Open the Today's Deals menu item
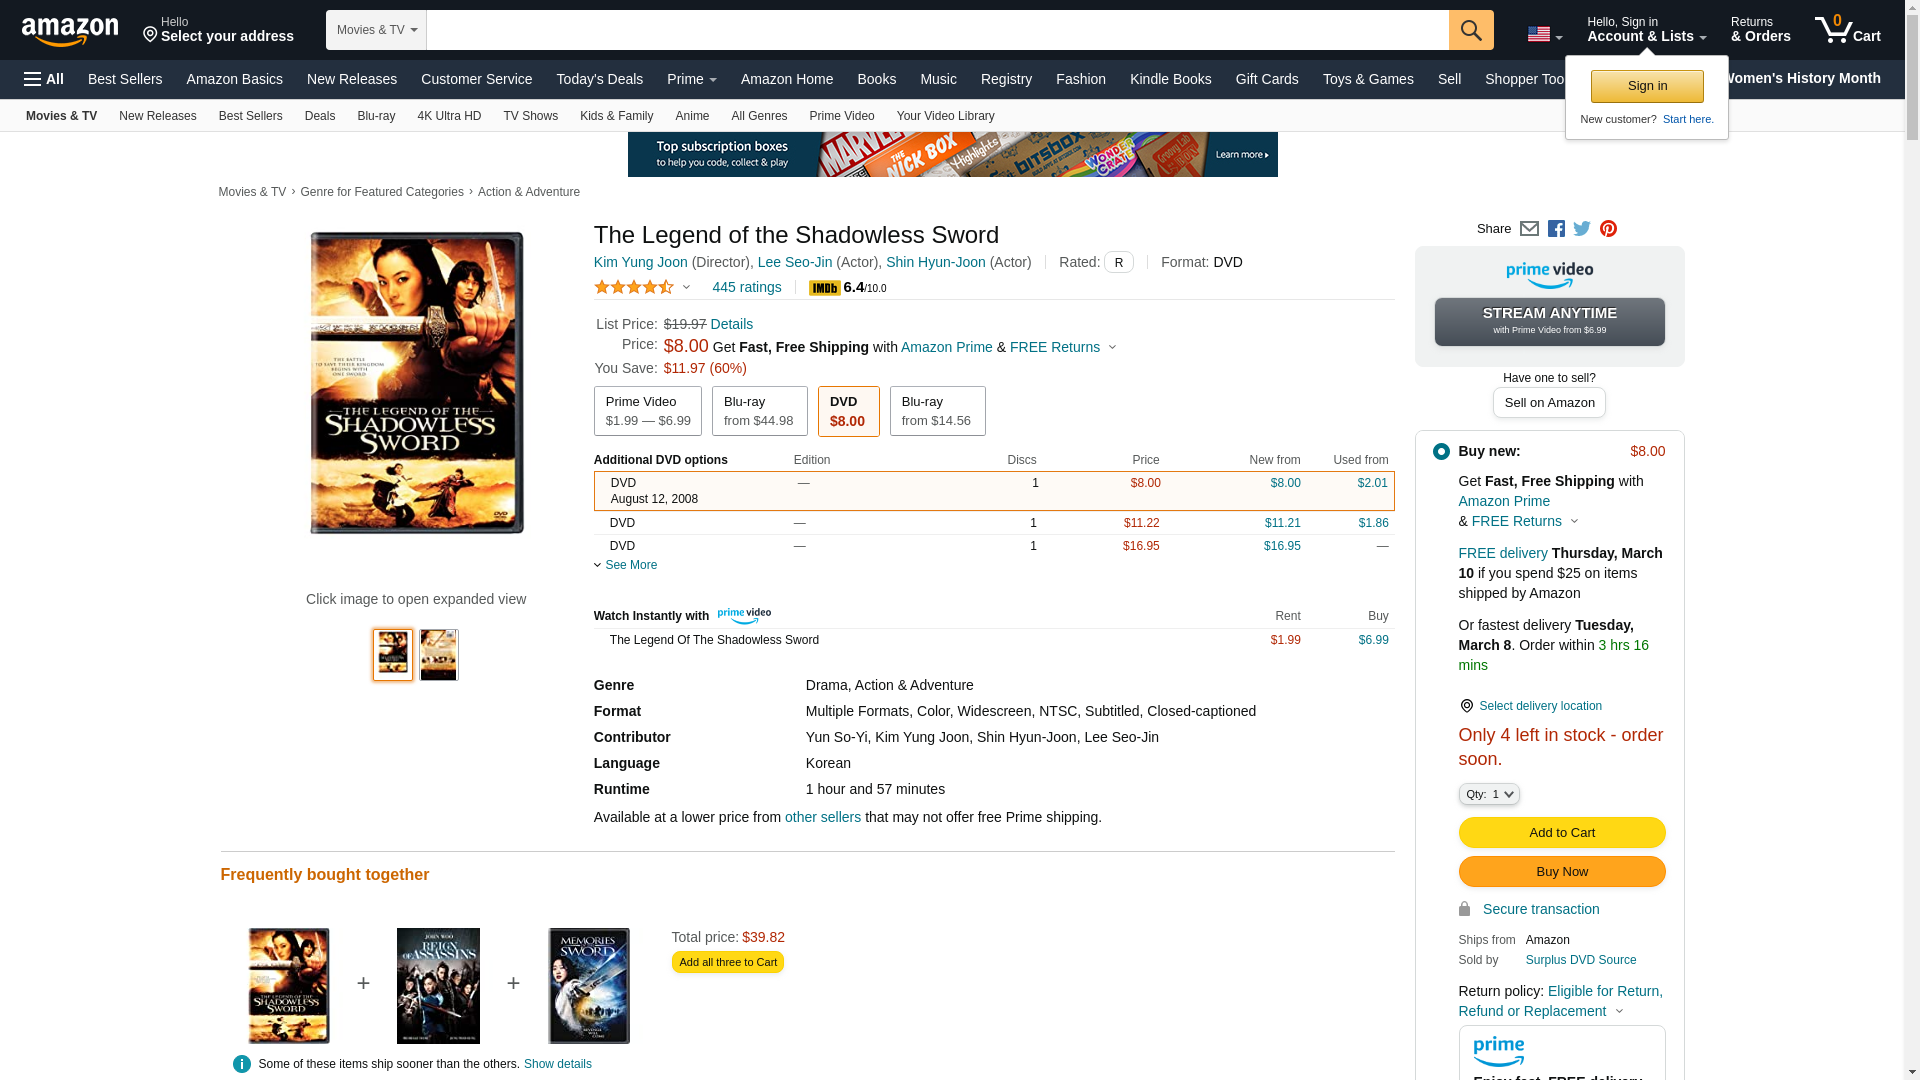 point(599,79)
